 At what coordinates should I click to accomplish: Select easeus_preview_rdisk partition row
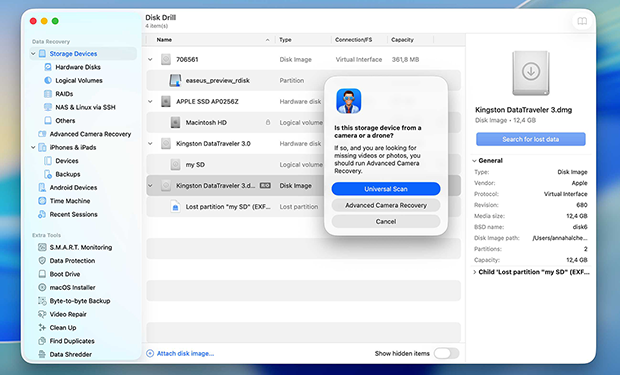pos(303,80)
